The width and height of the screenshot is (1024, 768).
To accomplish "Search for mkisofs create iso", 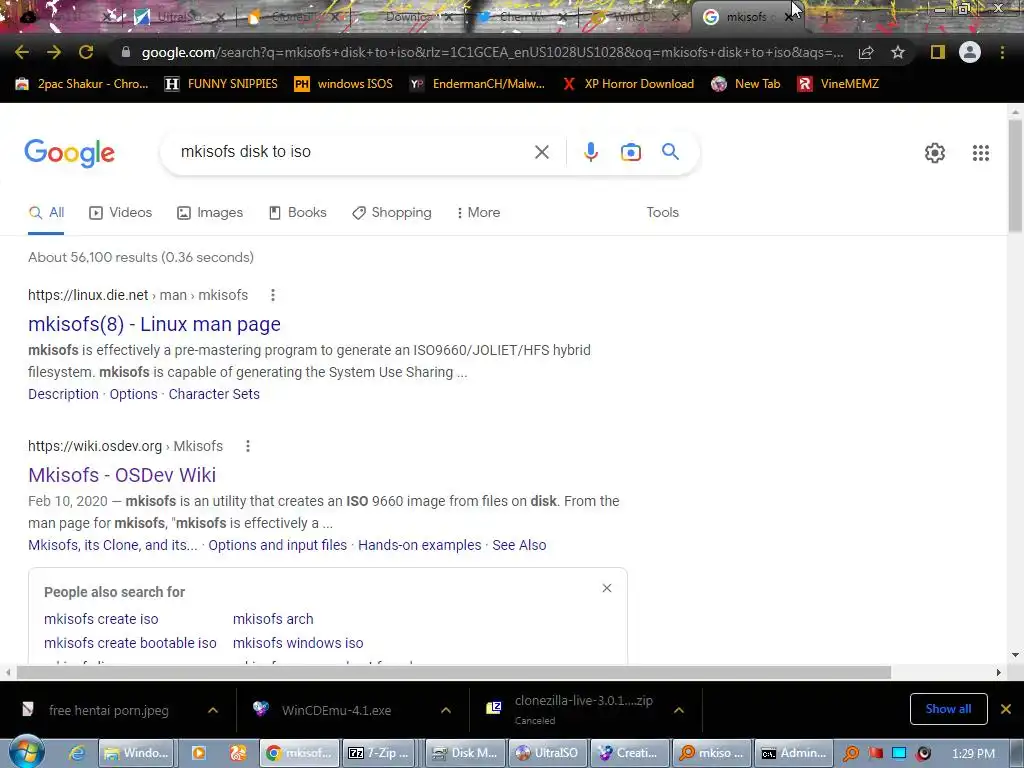I will [x=101, y=619].
